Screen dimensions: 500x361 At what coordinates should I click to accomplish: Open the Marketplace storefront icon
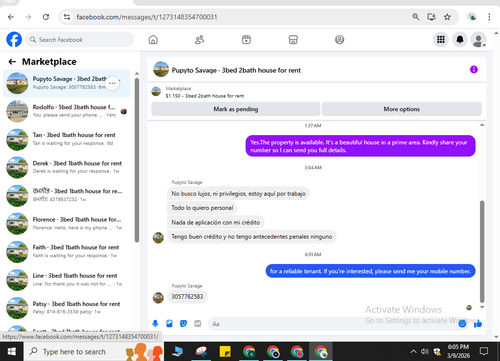pyautogui.click(x=293, y=40)
